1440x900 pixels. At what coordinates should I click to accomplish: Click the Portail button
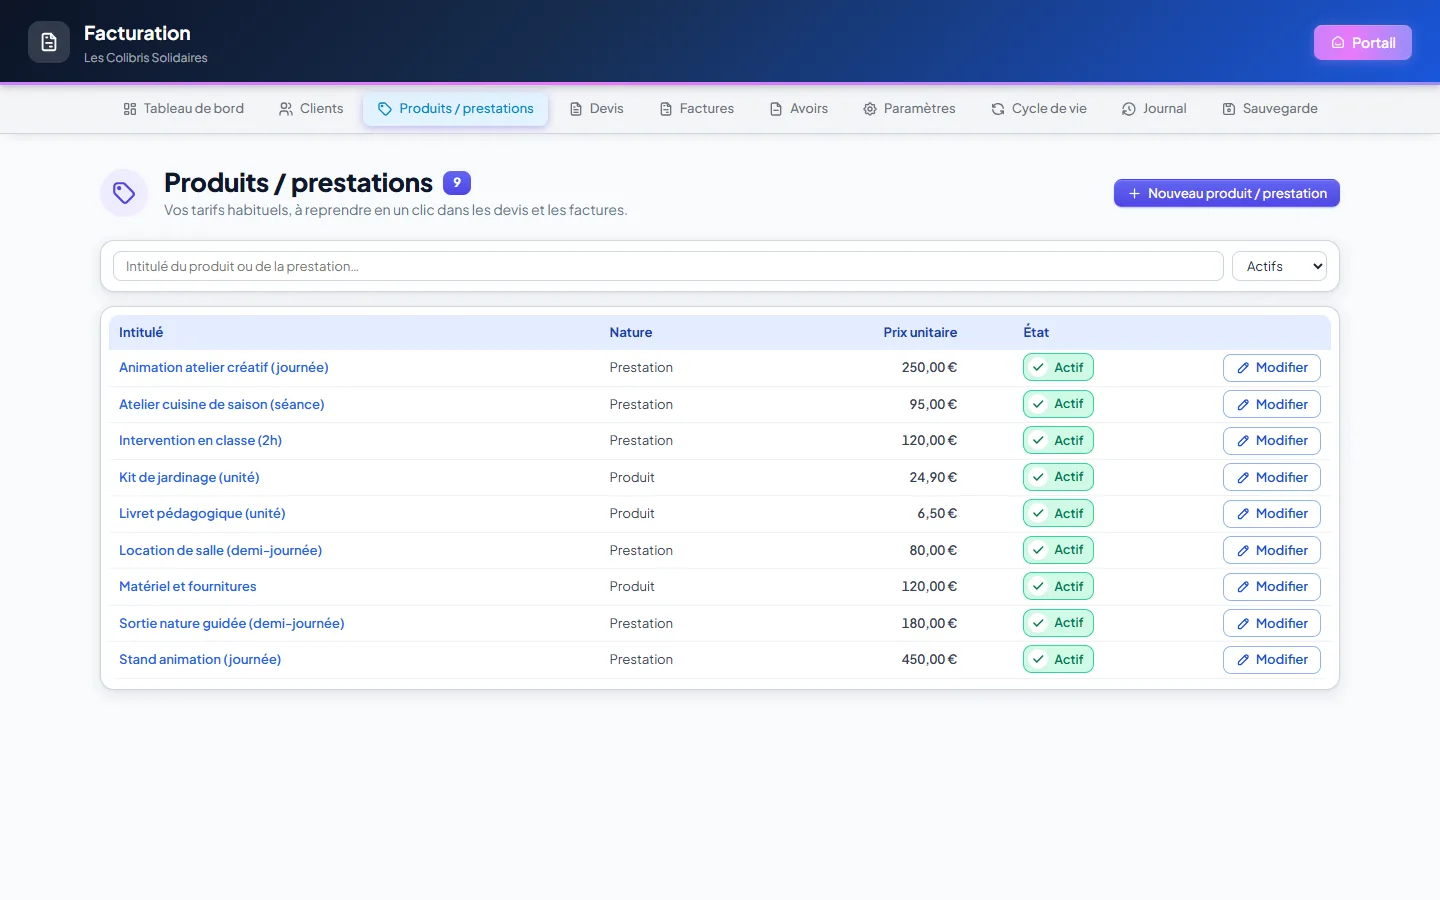pos(1363,43)
